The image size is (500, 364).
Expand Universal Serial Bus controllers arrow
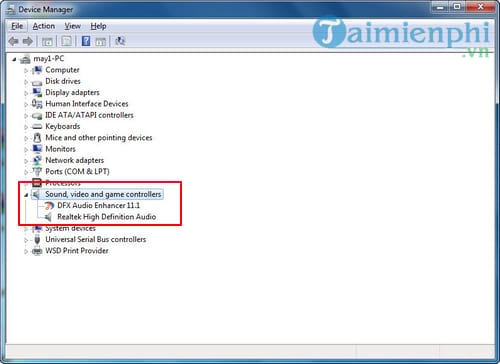pyautogui.click(x=26, y=240)
